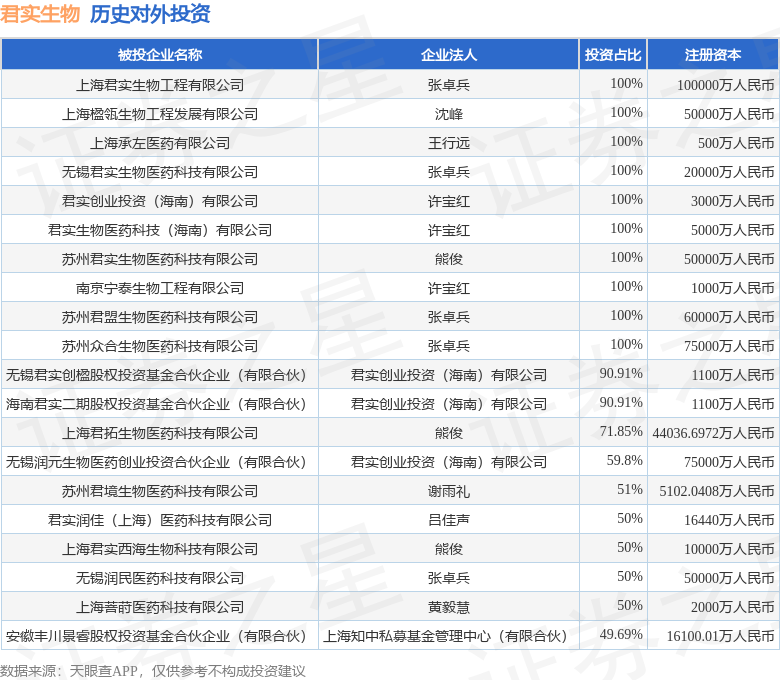
Task: Select 苏州君境生物医药科技有限公司 name
Action: (x=160, y=491)
